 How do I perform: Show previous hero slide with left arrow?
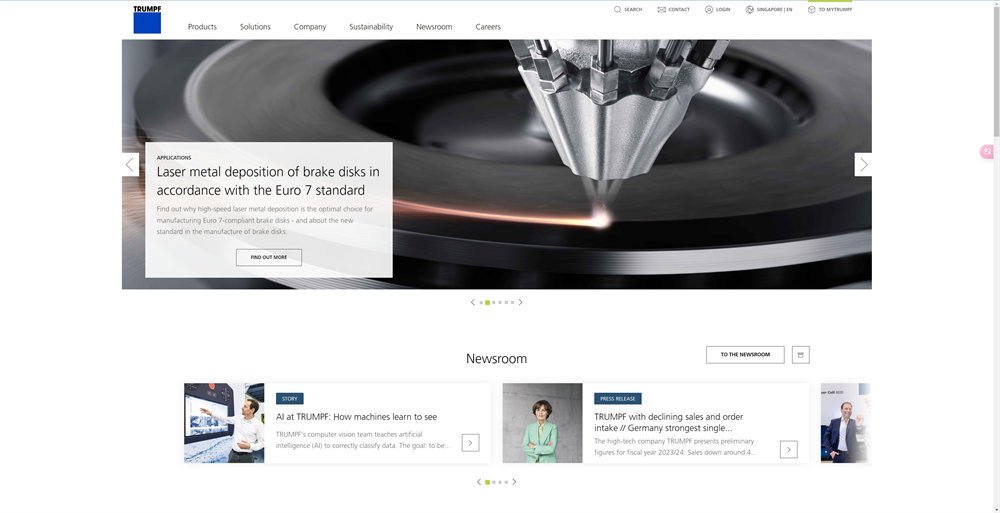130,165
